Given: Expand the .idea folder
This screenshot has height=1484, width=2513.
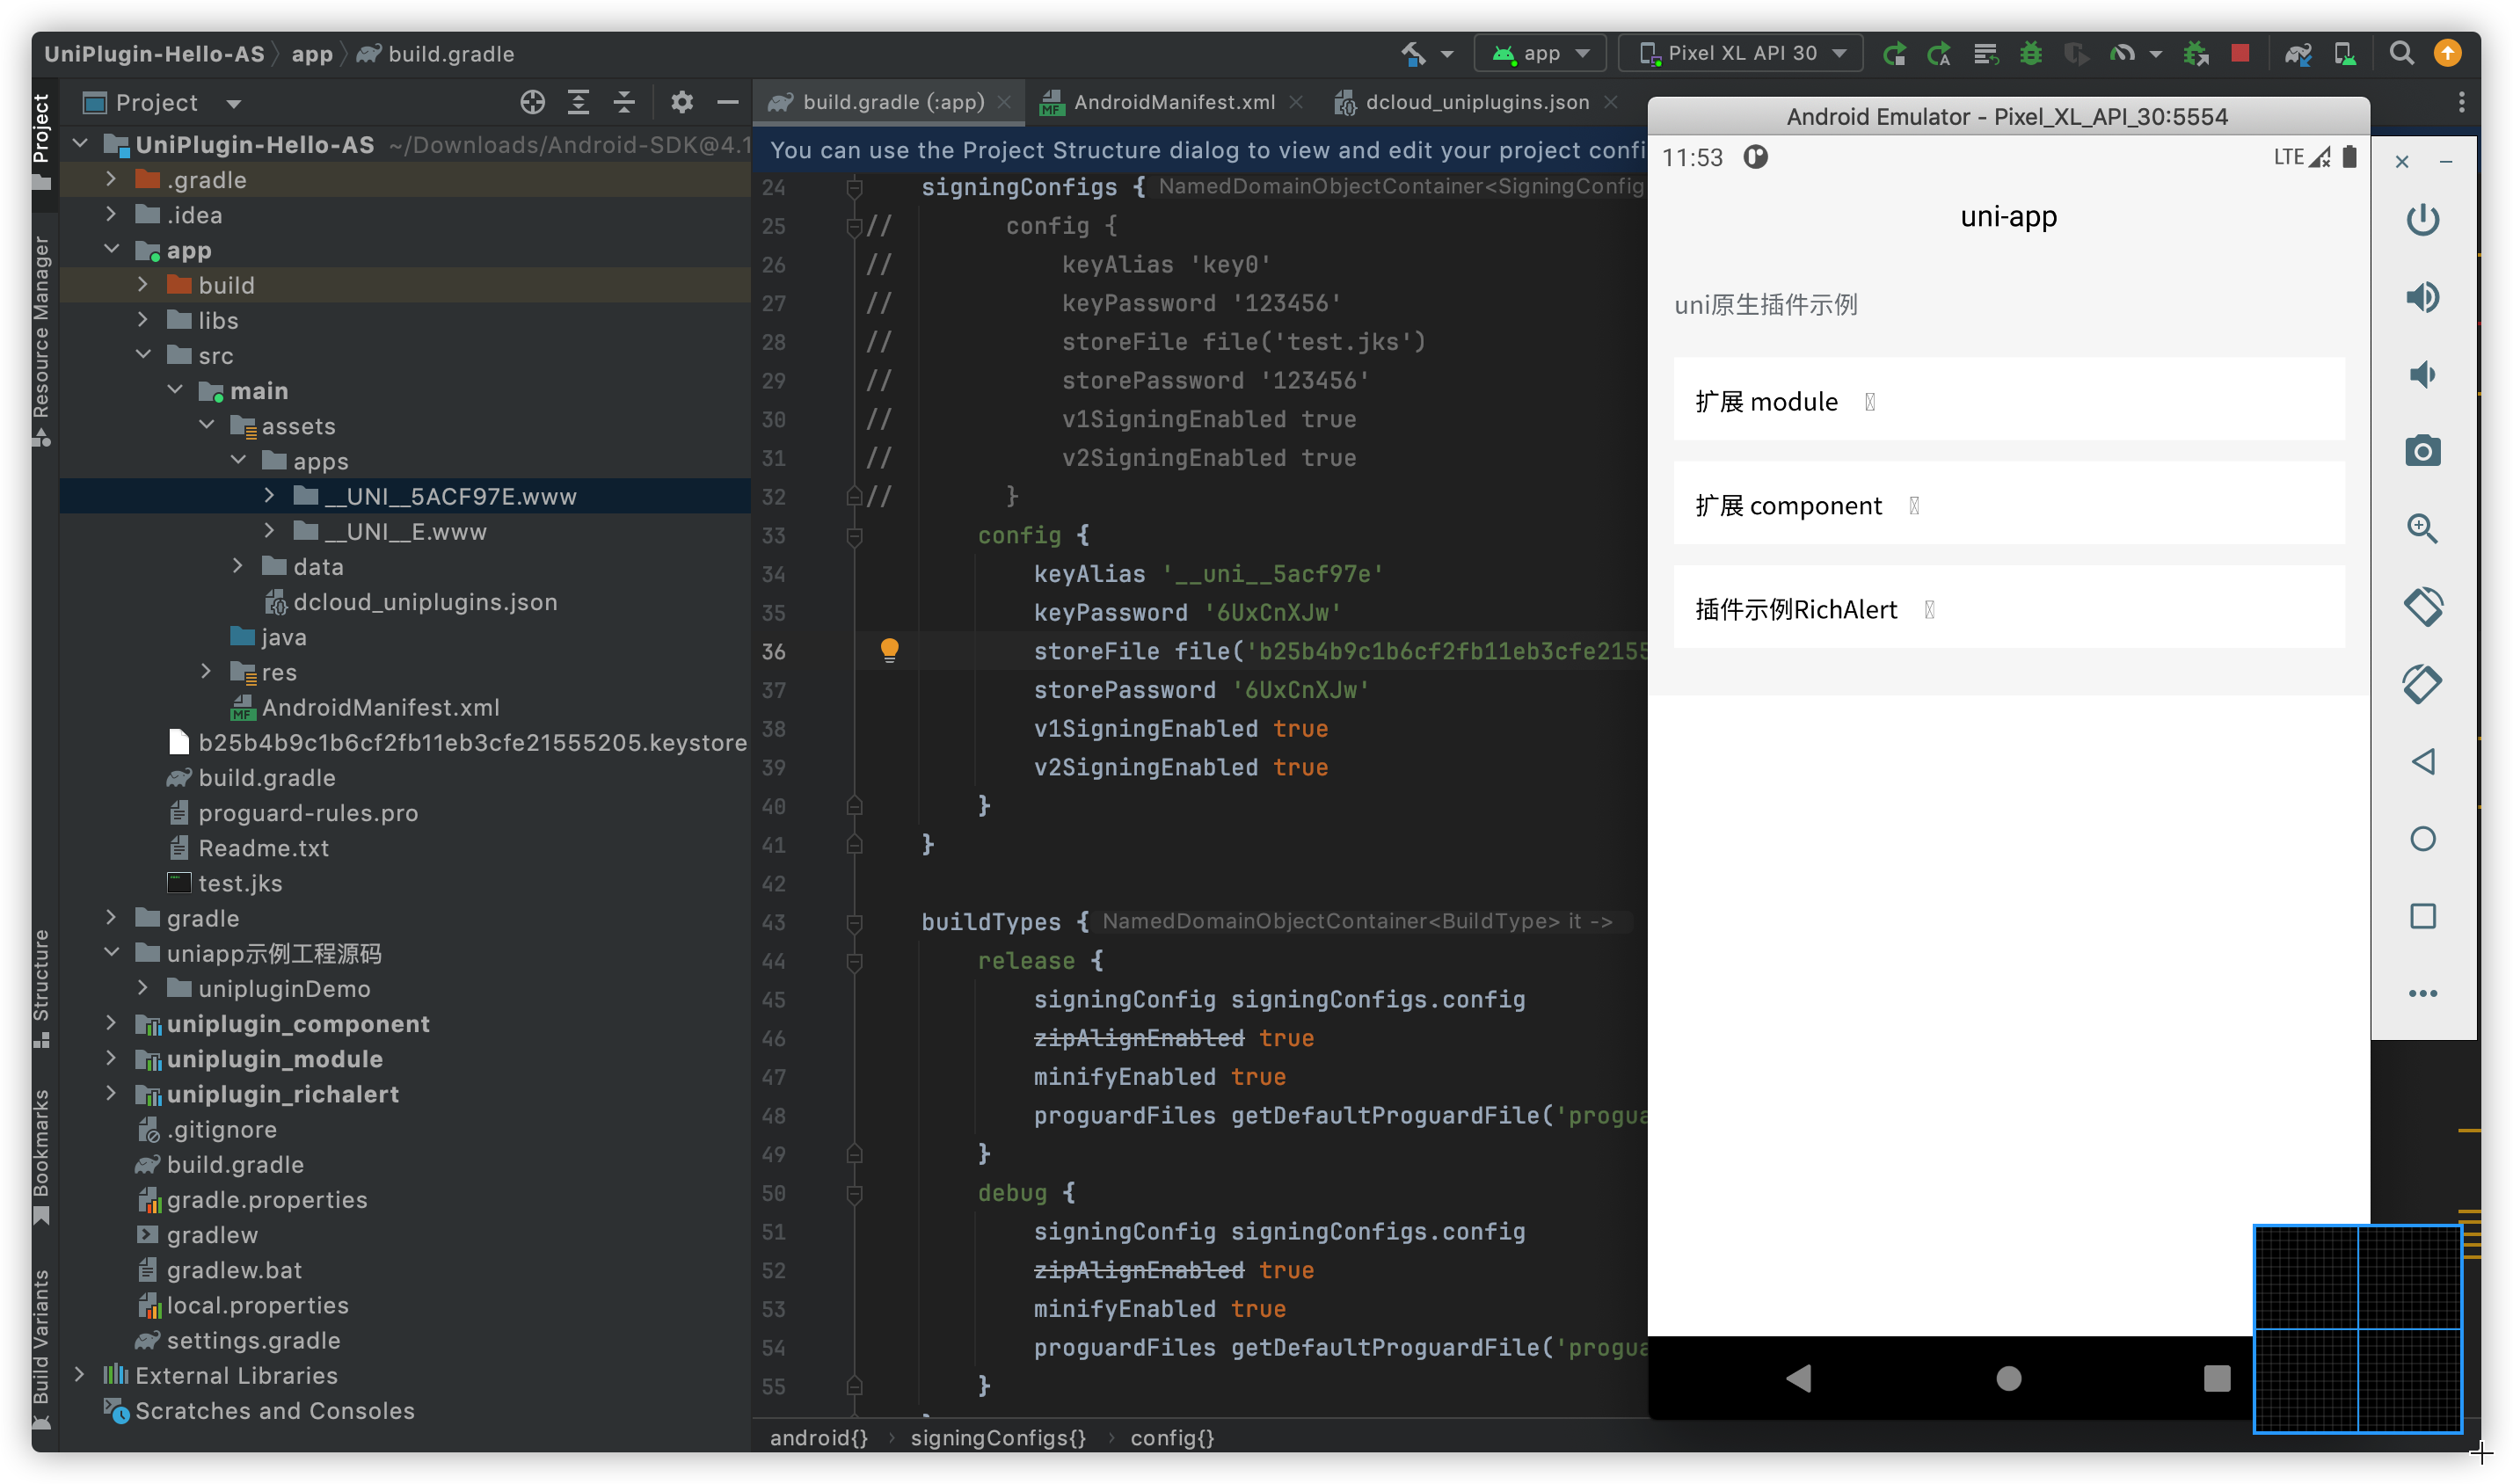Looking at the screenshot, I should point(111,215).
